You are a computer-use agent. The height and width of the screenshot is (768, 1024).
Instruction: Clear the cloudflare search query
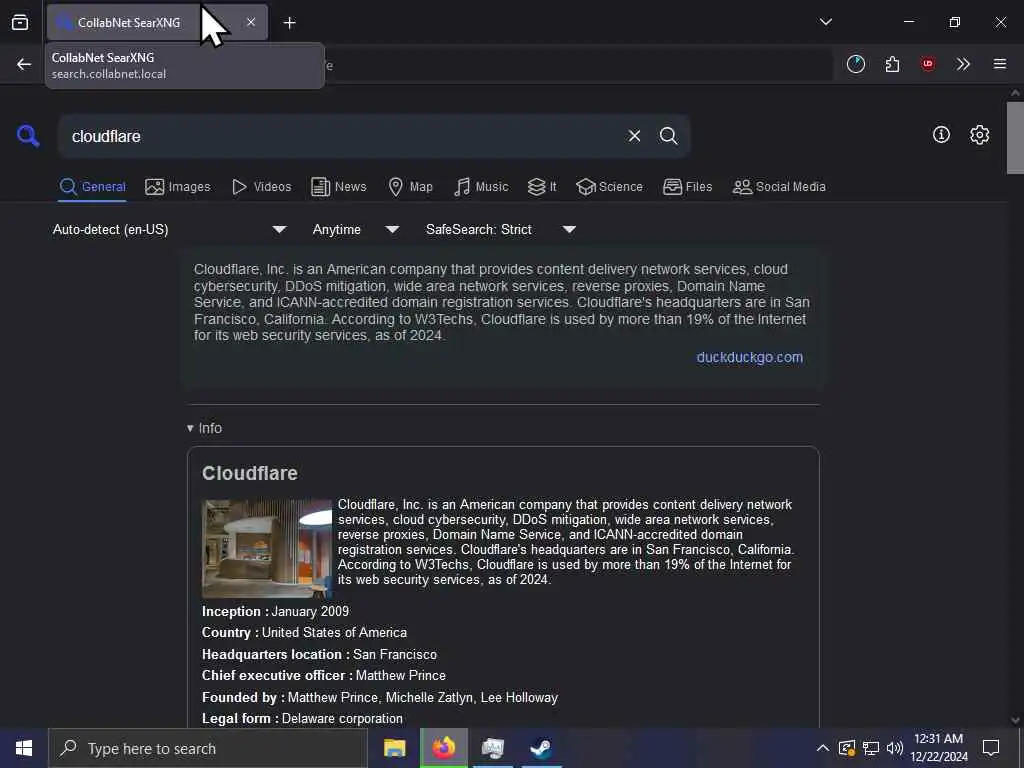click(634, 136)
